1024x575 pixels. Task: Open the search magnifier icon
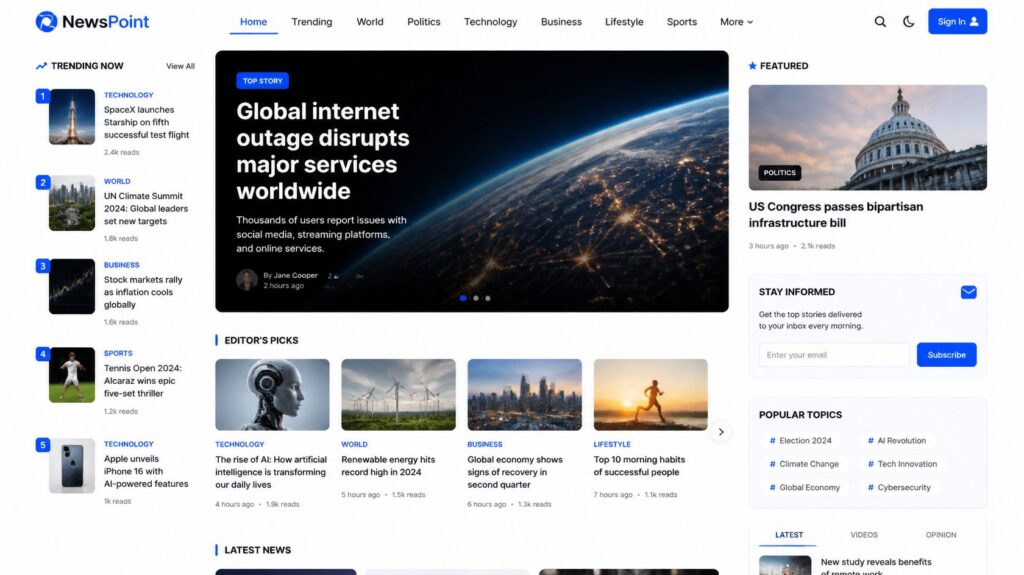coord(880,22)
